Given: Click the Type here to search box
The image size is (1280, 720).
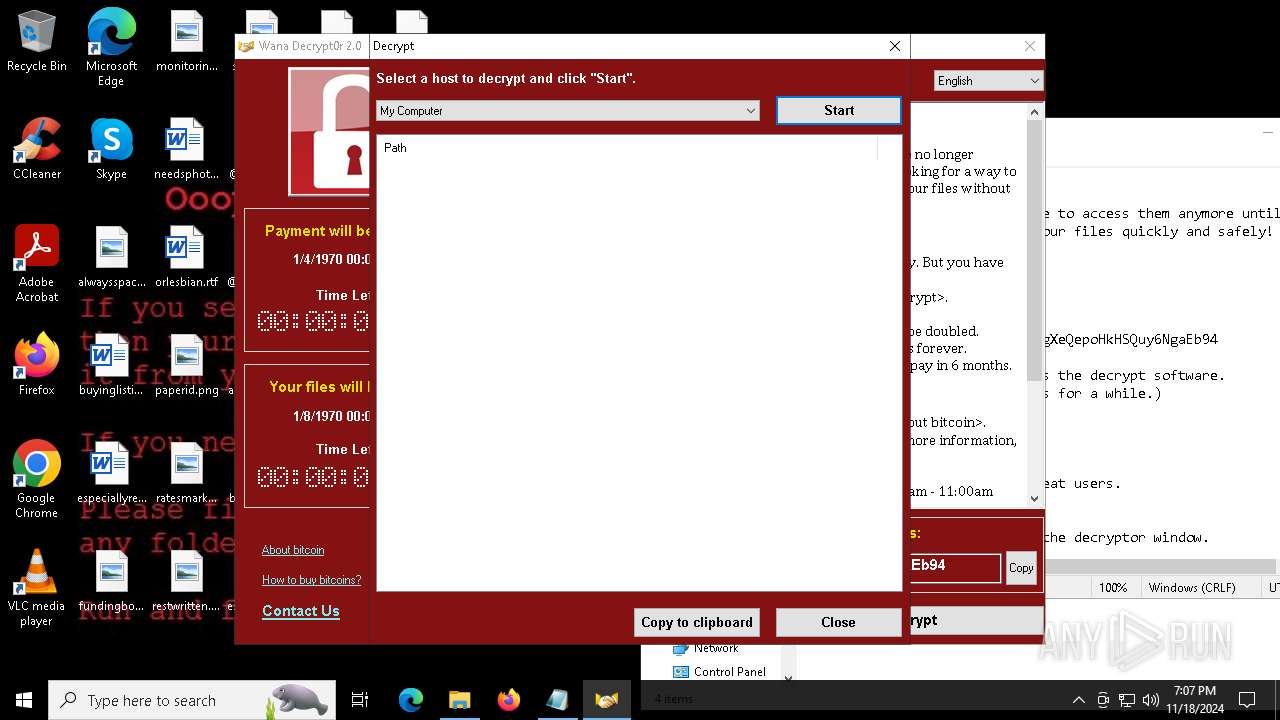Looking at the screenshot, I should (x=192, y=700).
